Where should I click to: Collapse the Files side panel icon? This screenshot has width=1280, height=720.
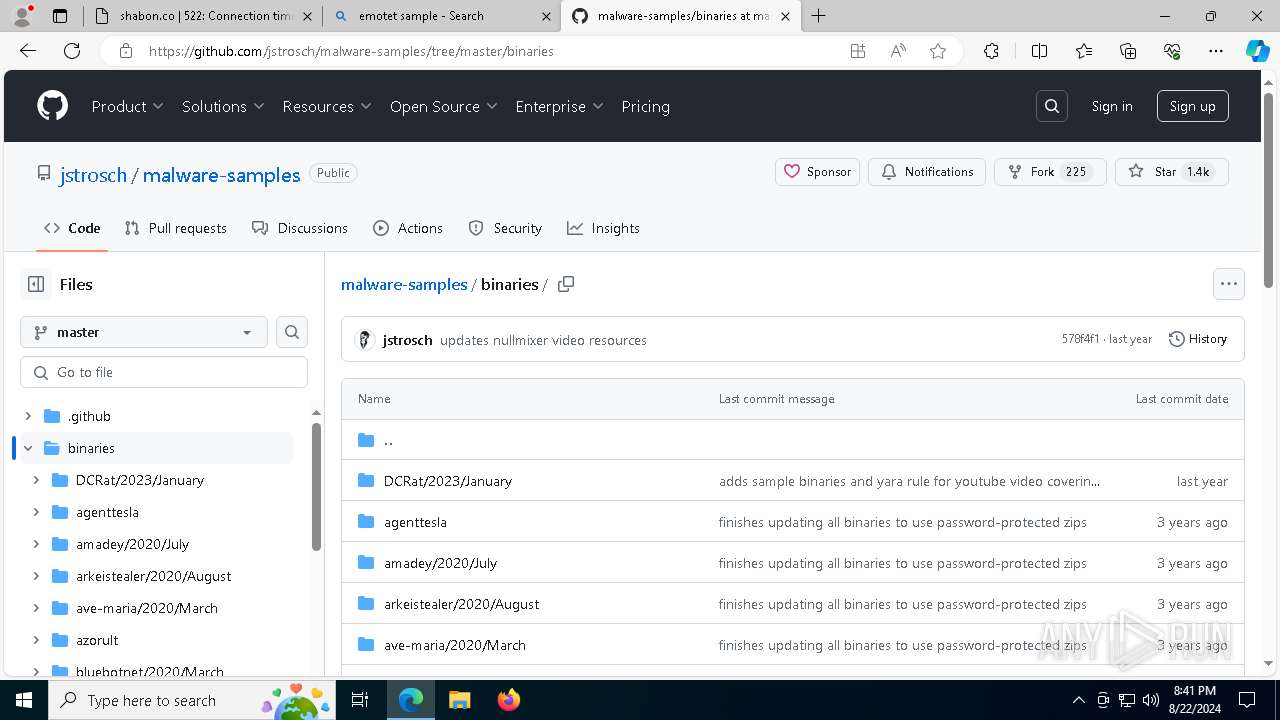coord(36,284)
